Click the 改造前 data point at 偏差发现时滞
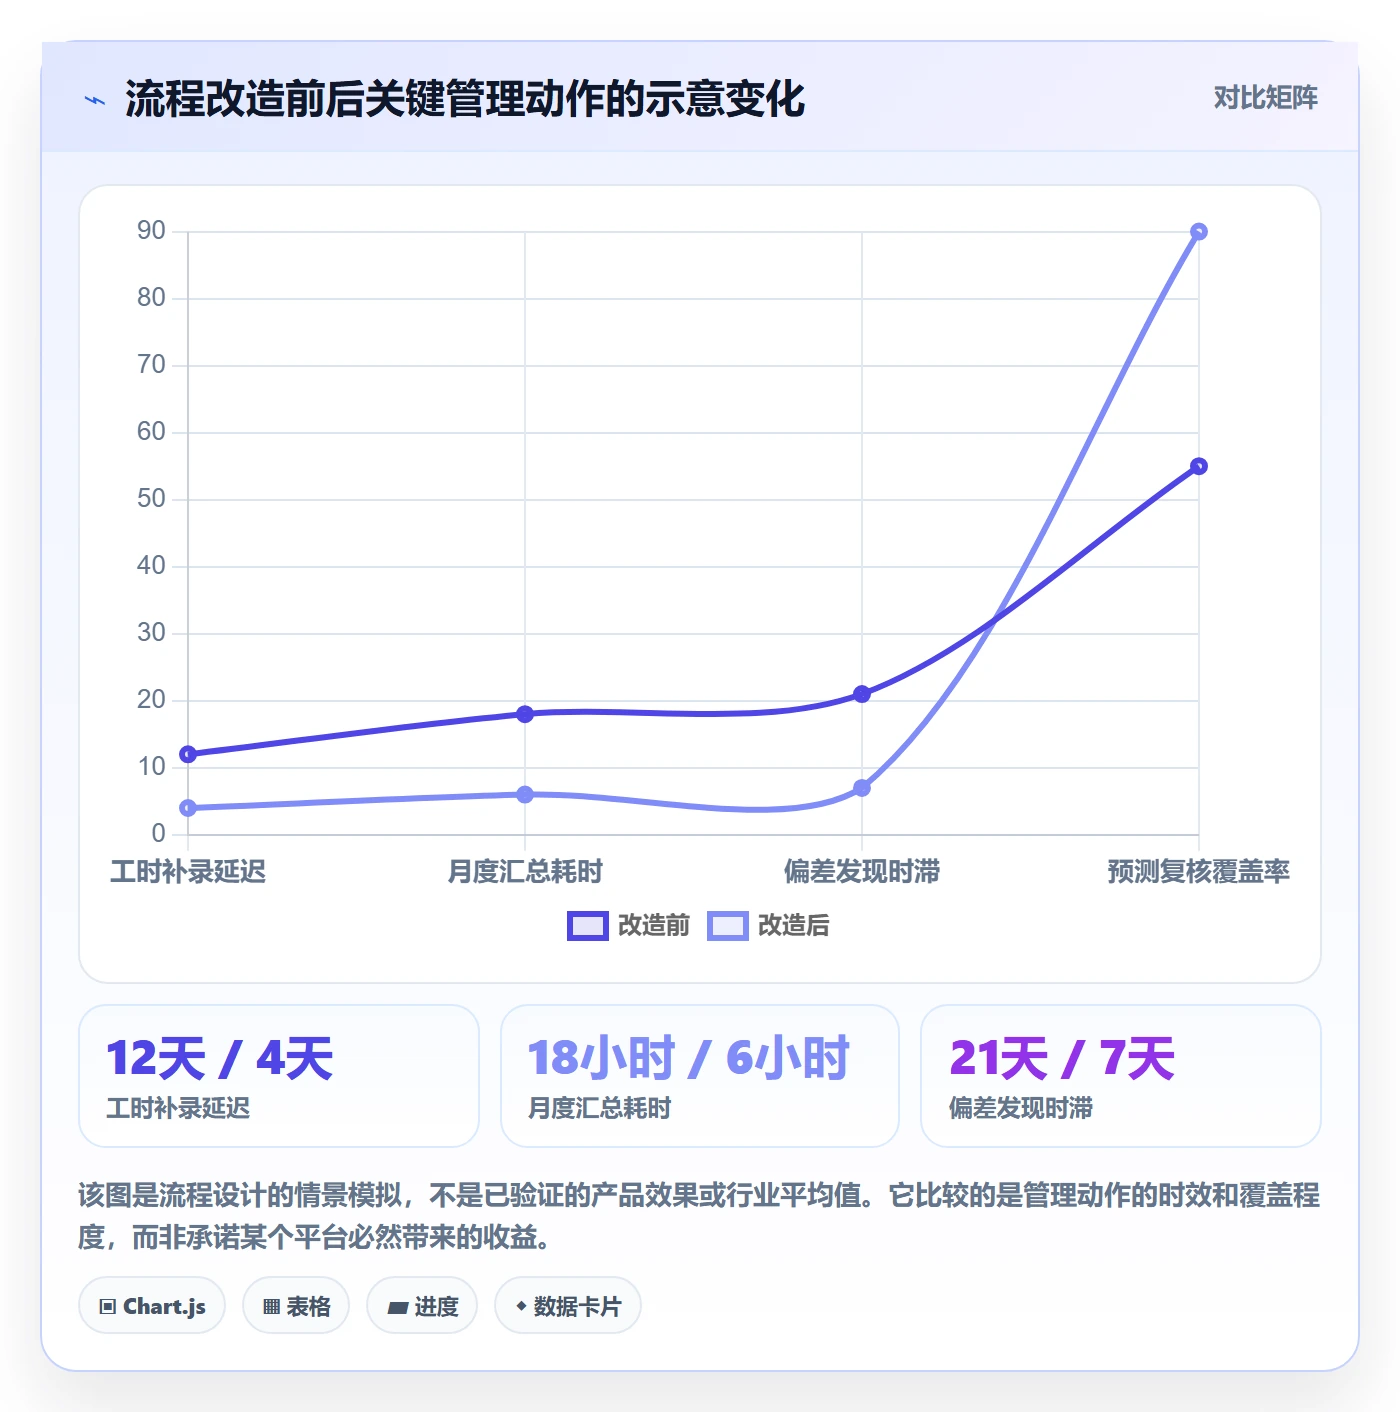This screenshot has width=1400, height=1412. click(x=862, y=694)
